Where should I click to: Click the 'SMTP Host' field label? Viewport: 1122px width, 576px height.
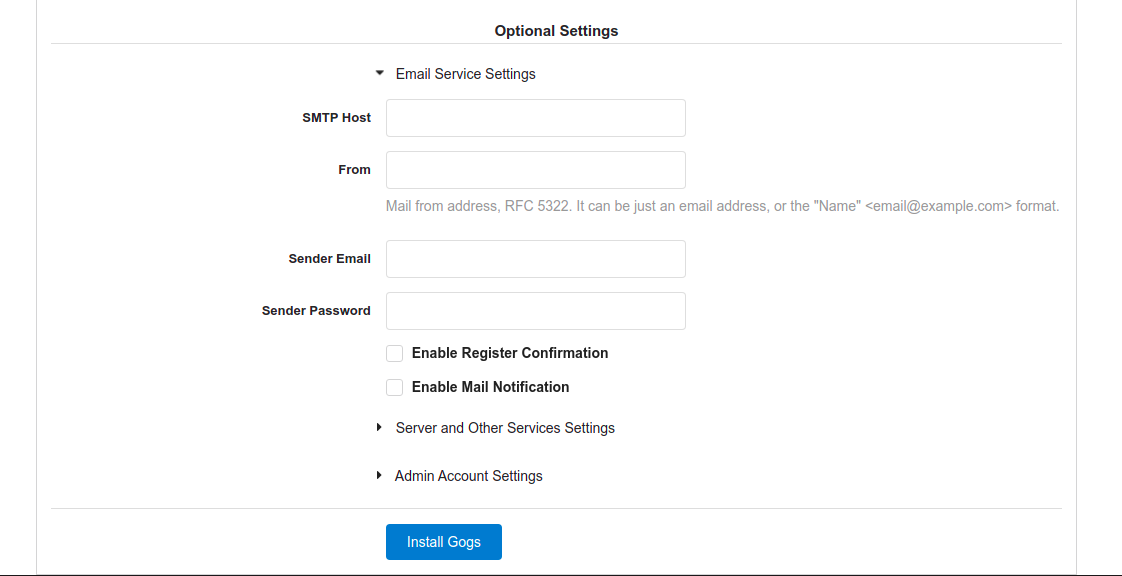click(x=336, y=118)
